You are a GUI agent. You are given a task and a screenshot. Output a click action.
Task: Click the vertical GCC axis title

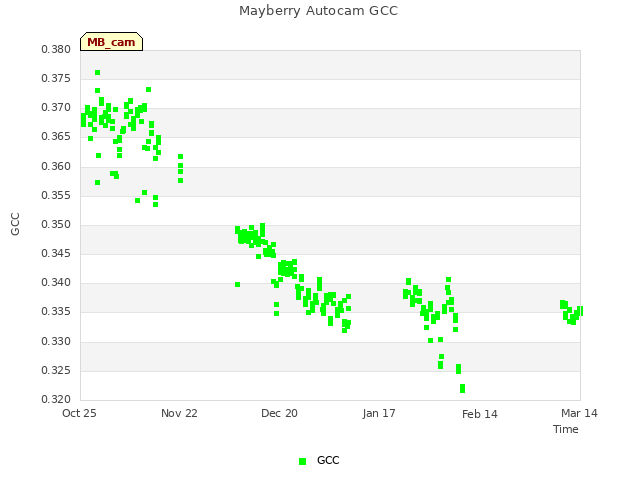(x=15, y=224)
